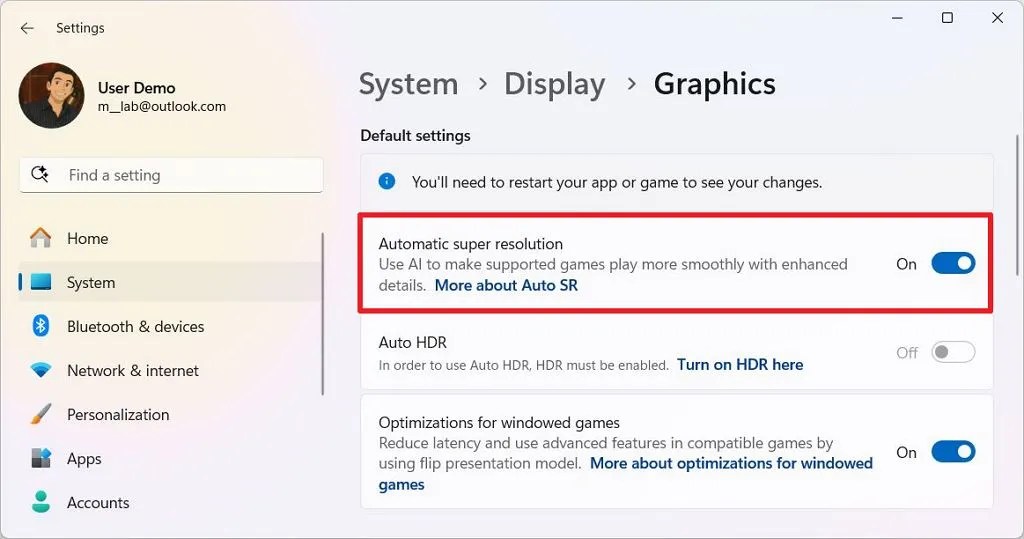
Task: Click the Graphics breadcrumb title
Action: (x=714, y=84)
